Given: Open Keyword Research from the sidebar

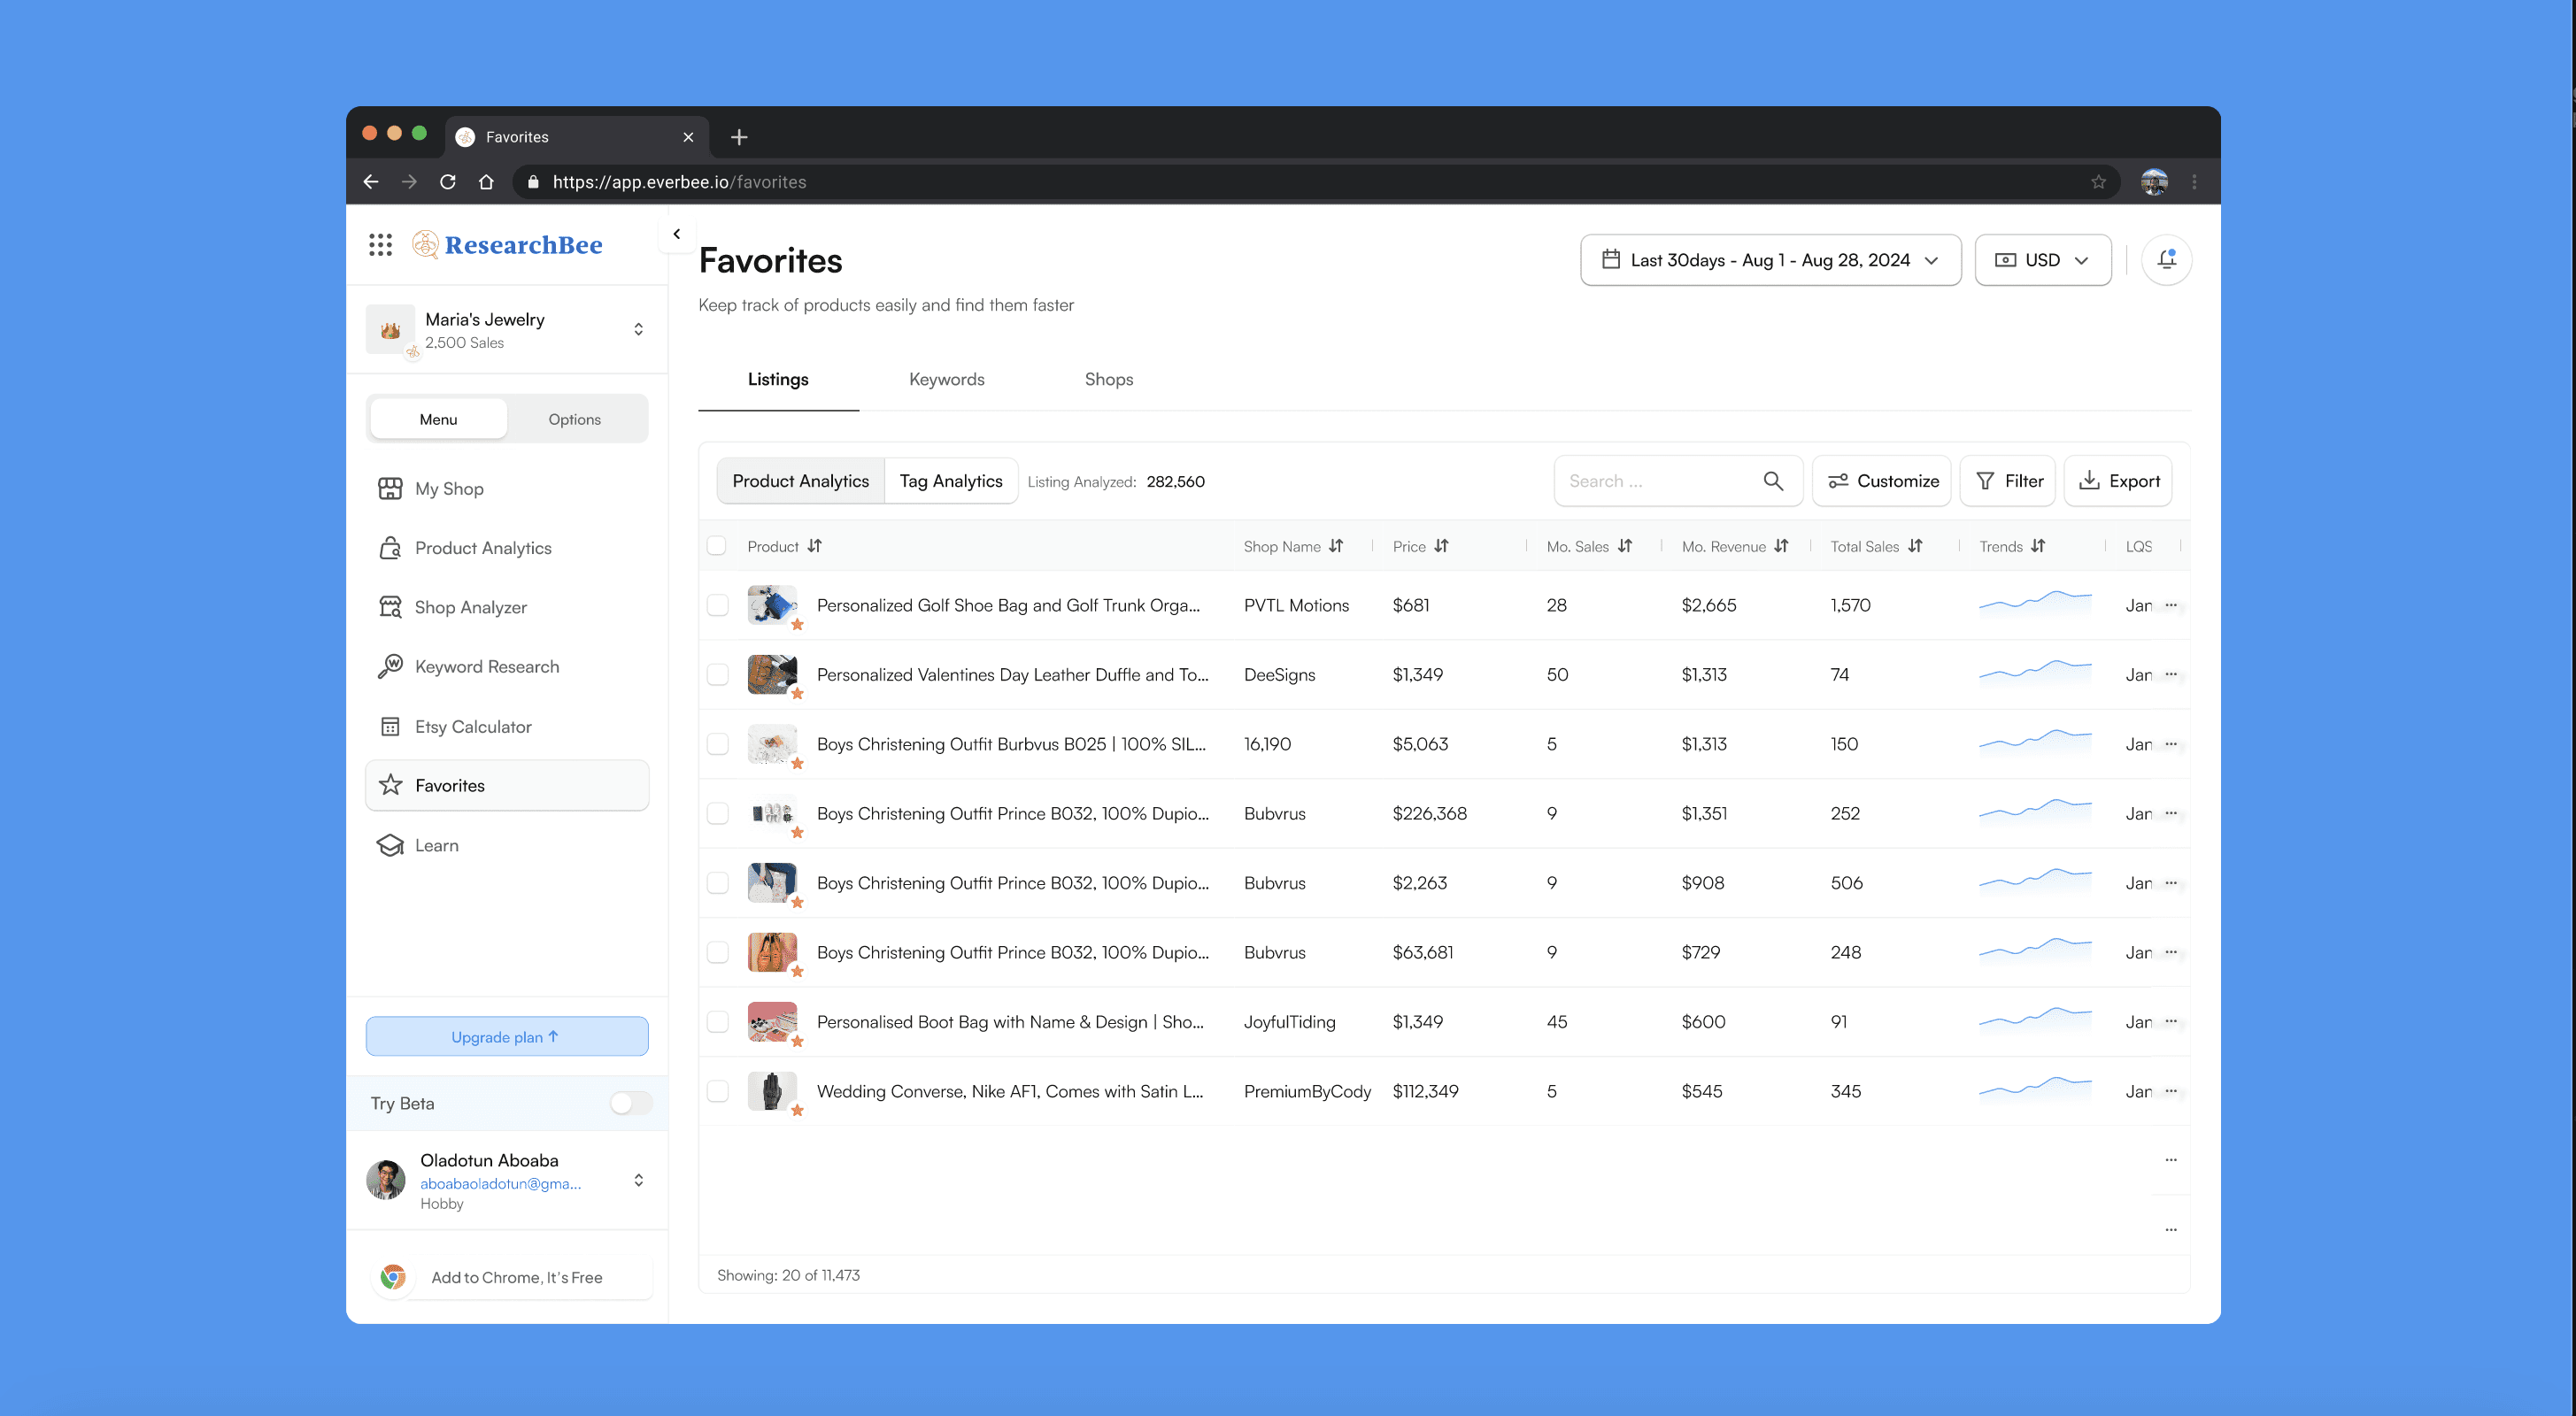Looking at the screenshot, I should coord(486,667).
